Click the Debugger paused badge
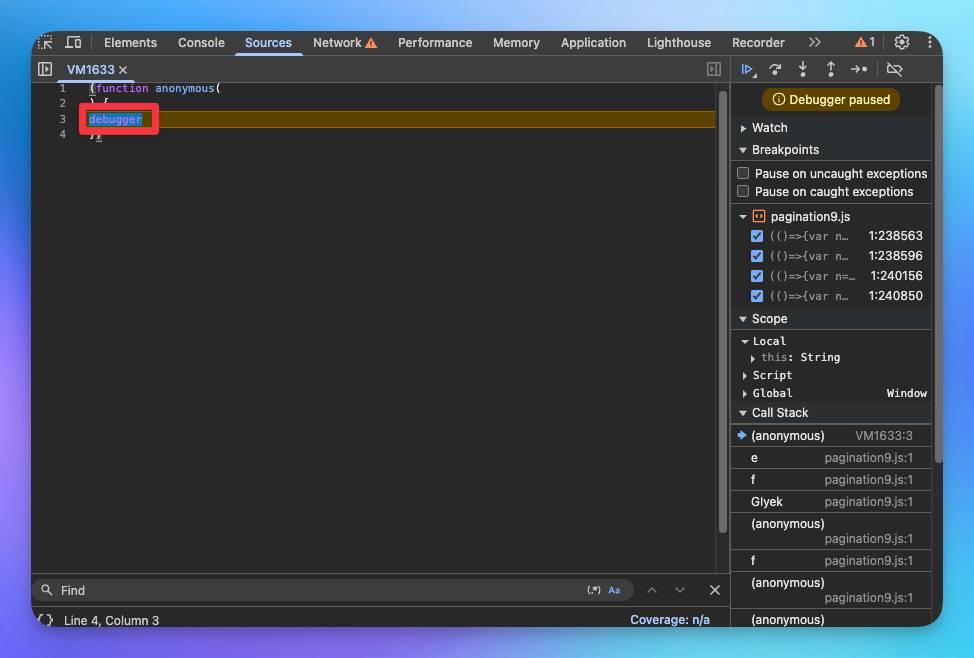Viewport: 974px width, 658px height. (x=831, y=99)
